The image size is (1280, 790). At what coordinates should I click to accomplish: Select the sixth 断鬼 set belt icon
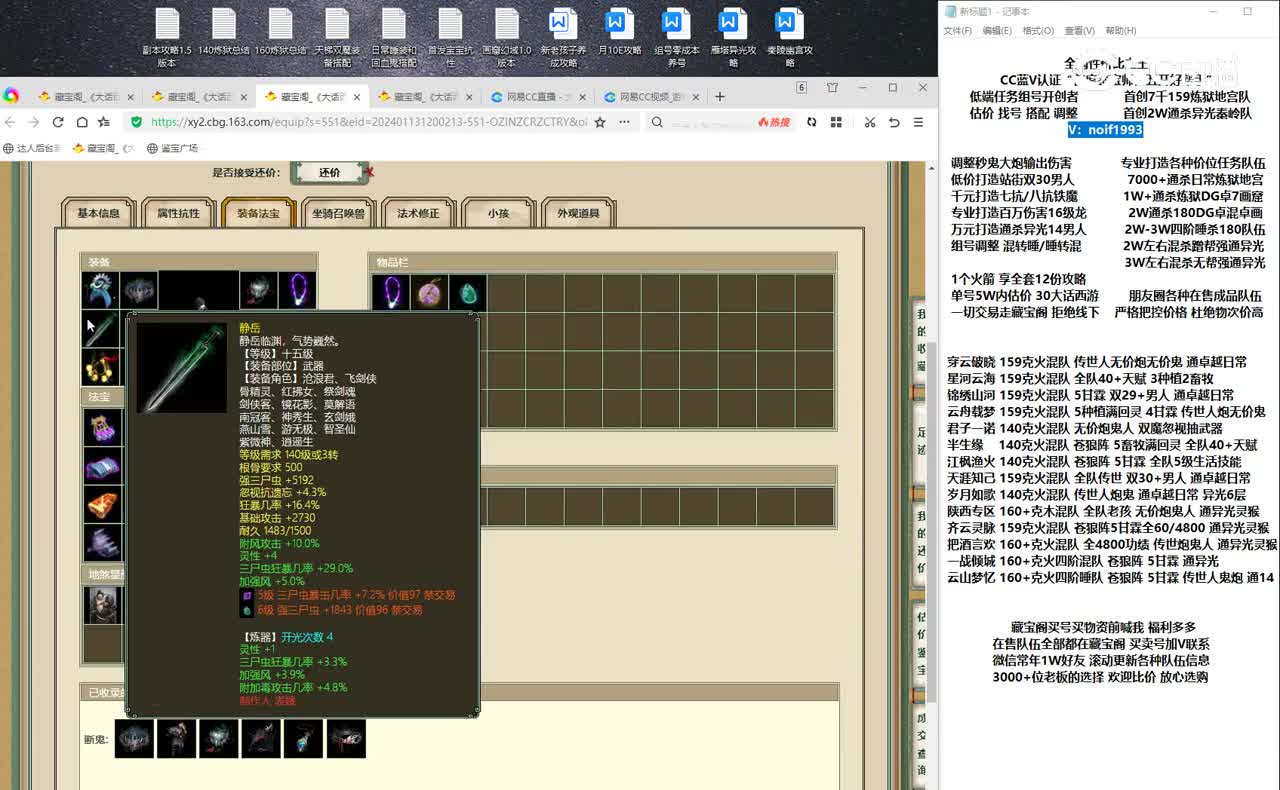click(x=346, y=739)
